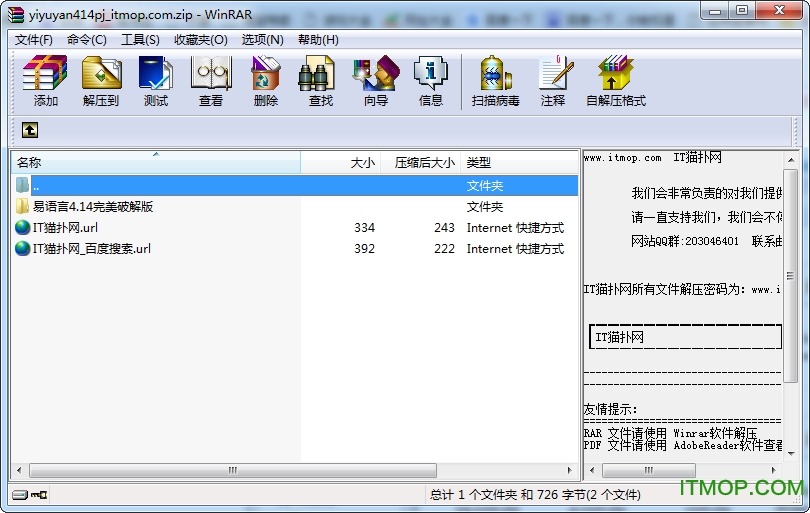810x513 pixels.
Task: Click the 友情提示: text in comment
Action: coord(610,410)
